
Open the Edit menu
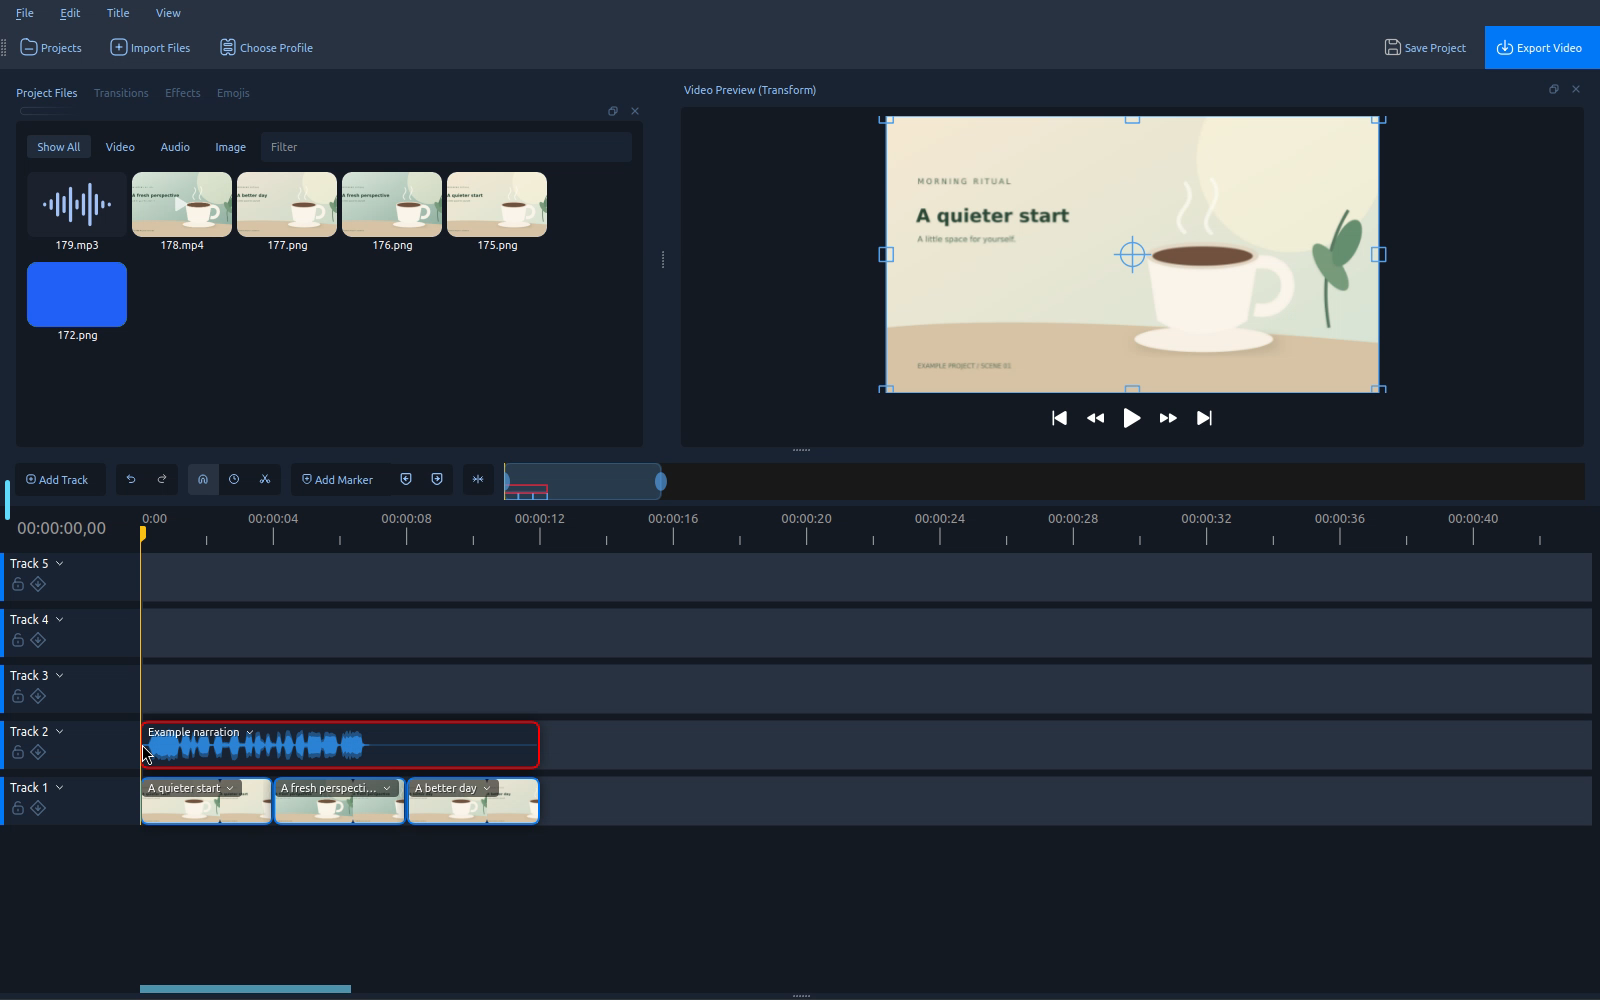coord(70,13)
